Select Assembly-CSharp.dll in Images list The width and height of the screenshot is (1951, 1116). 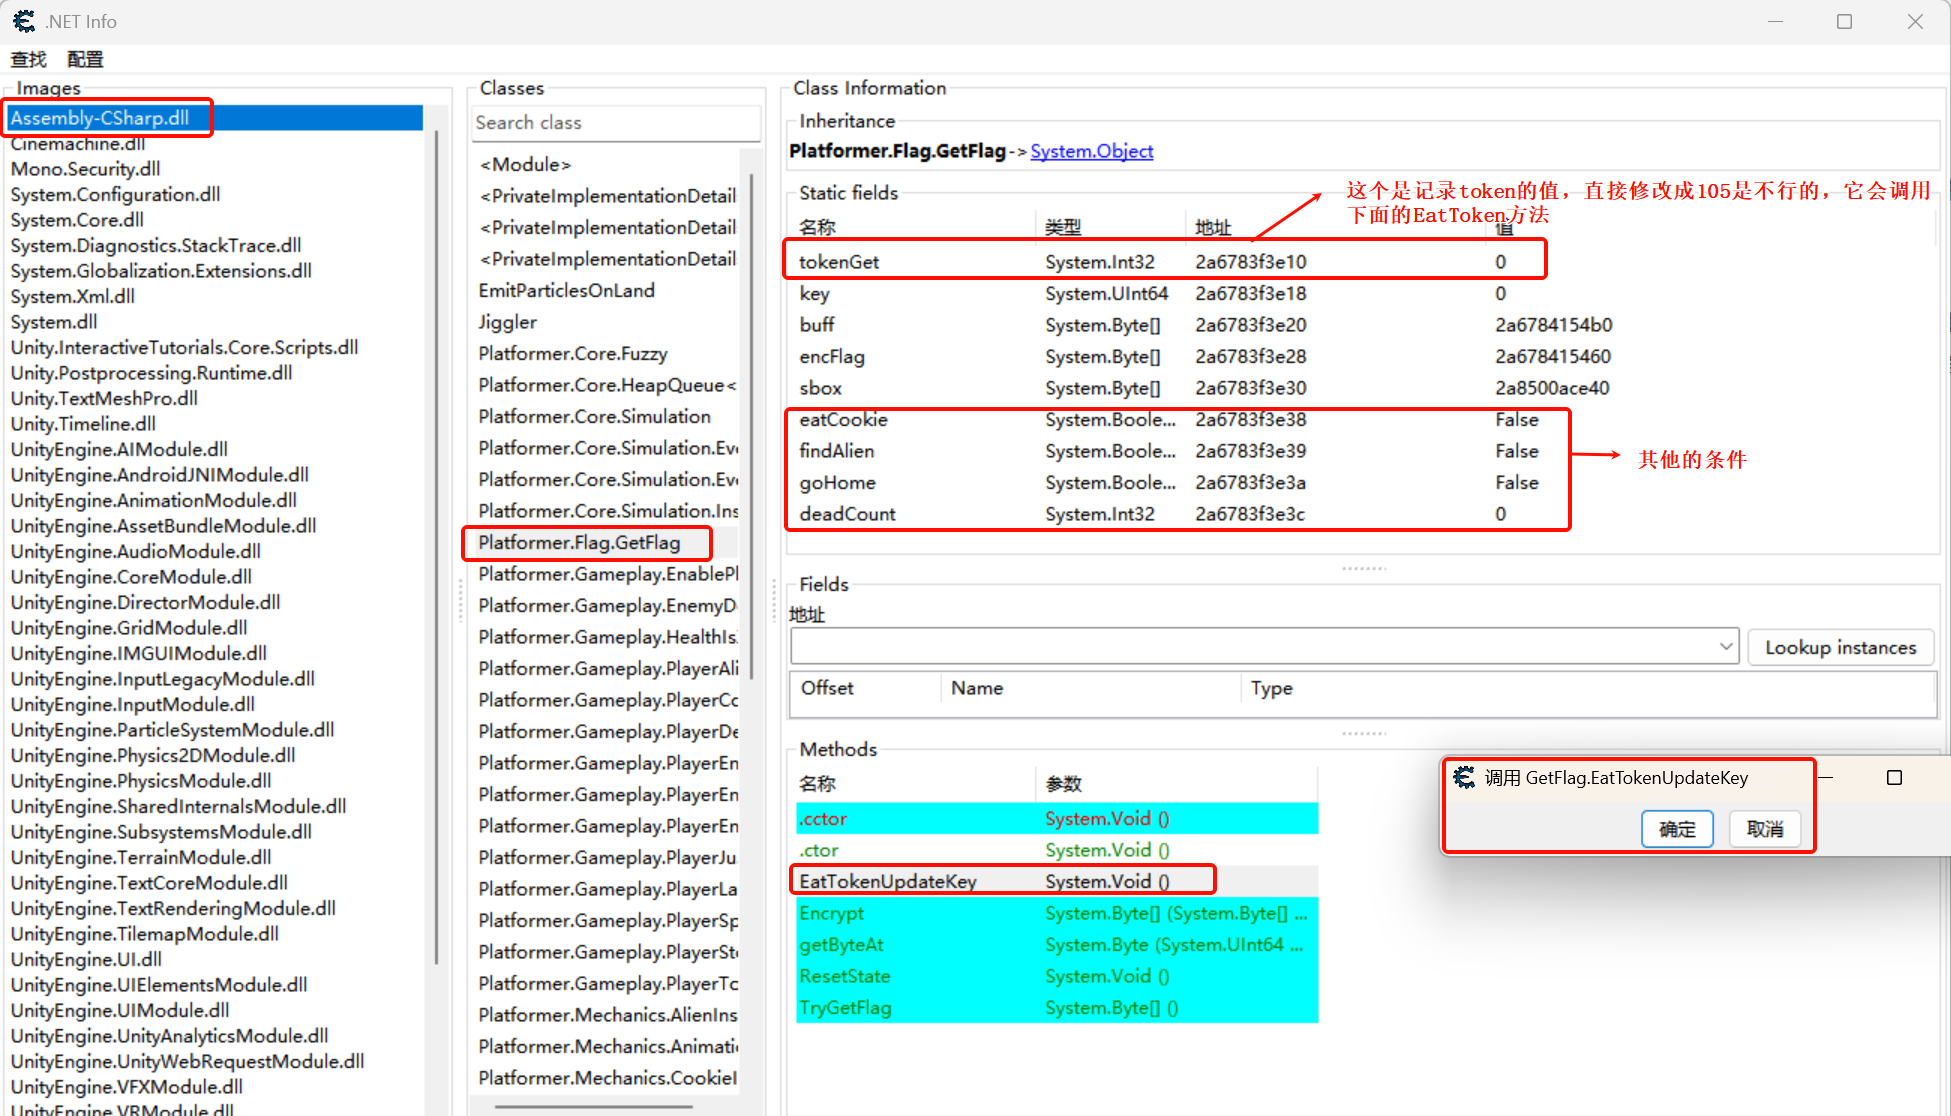tap(100, 118)
